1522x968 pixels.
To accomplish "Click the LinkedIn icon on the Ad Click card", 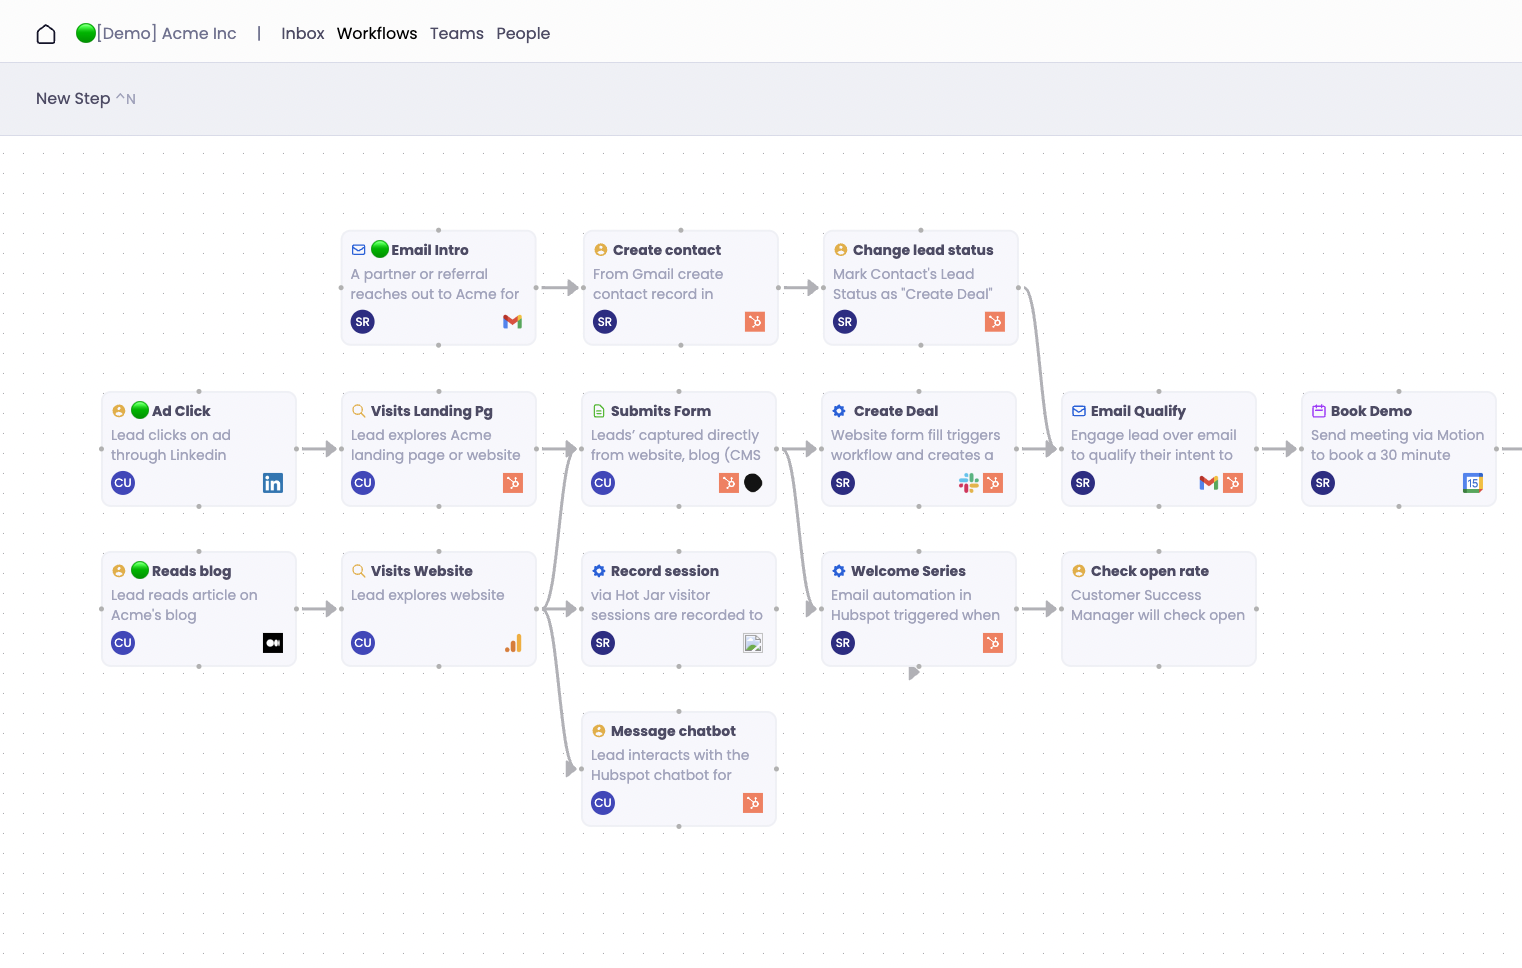I will click(x=273, y=482).
